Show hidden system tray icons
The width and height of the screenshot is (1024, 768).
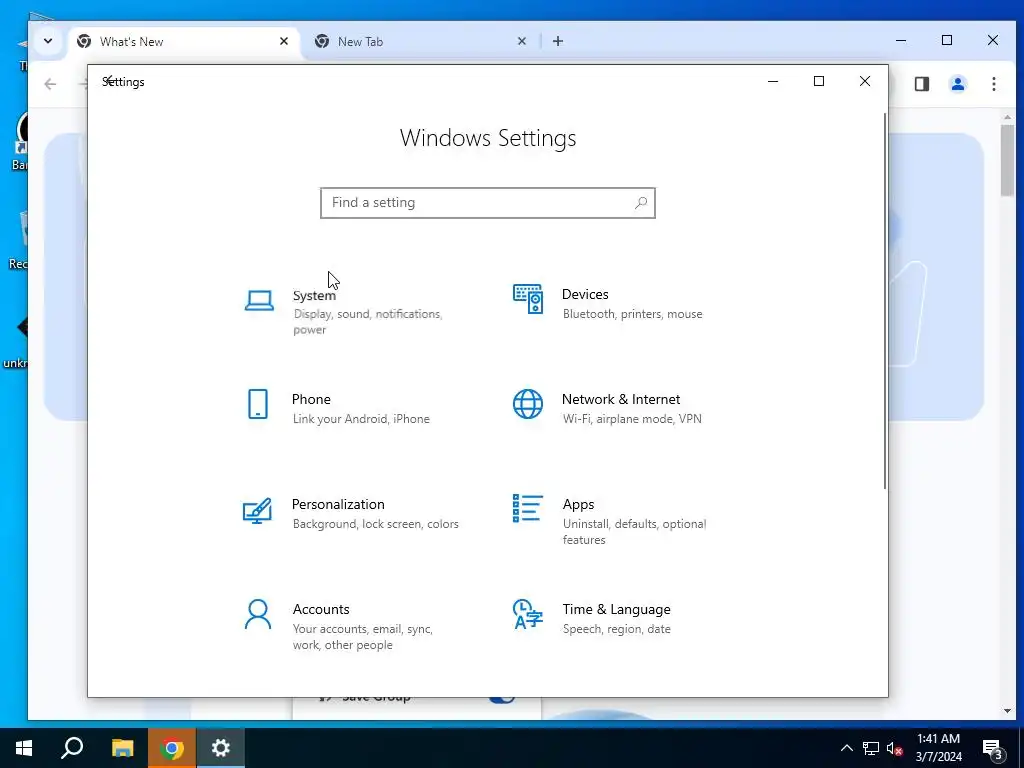pyautogui.click(x=846, y=748)
